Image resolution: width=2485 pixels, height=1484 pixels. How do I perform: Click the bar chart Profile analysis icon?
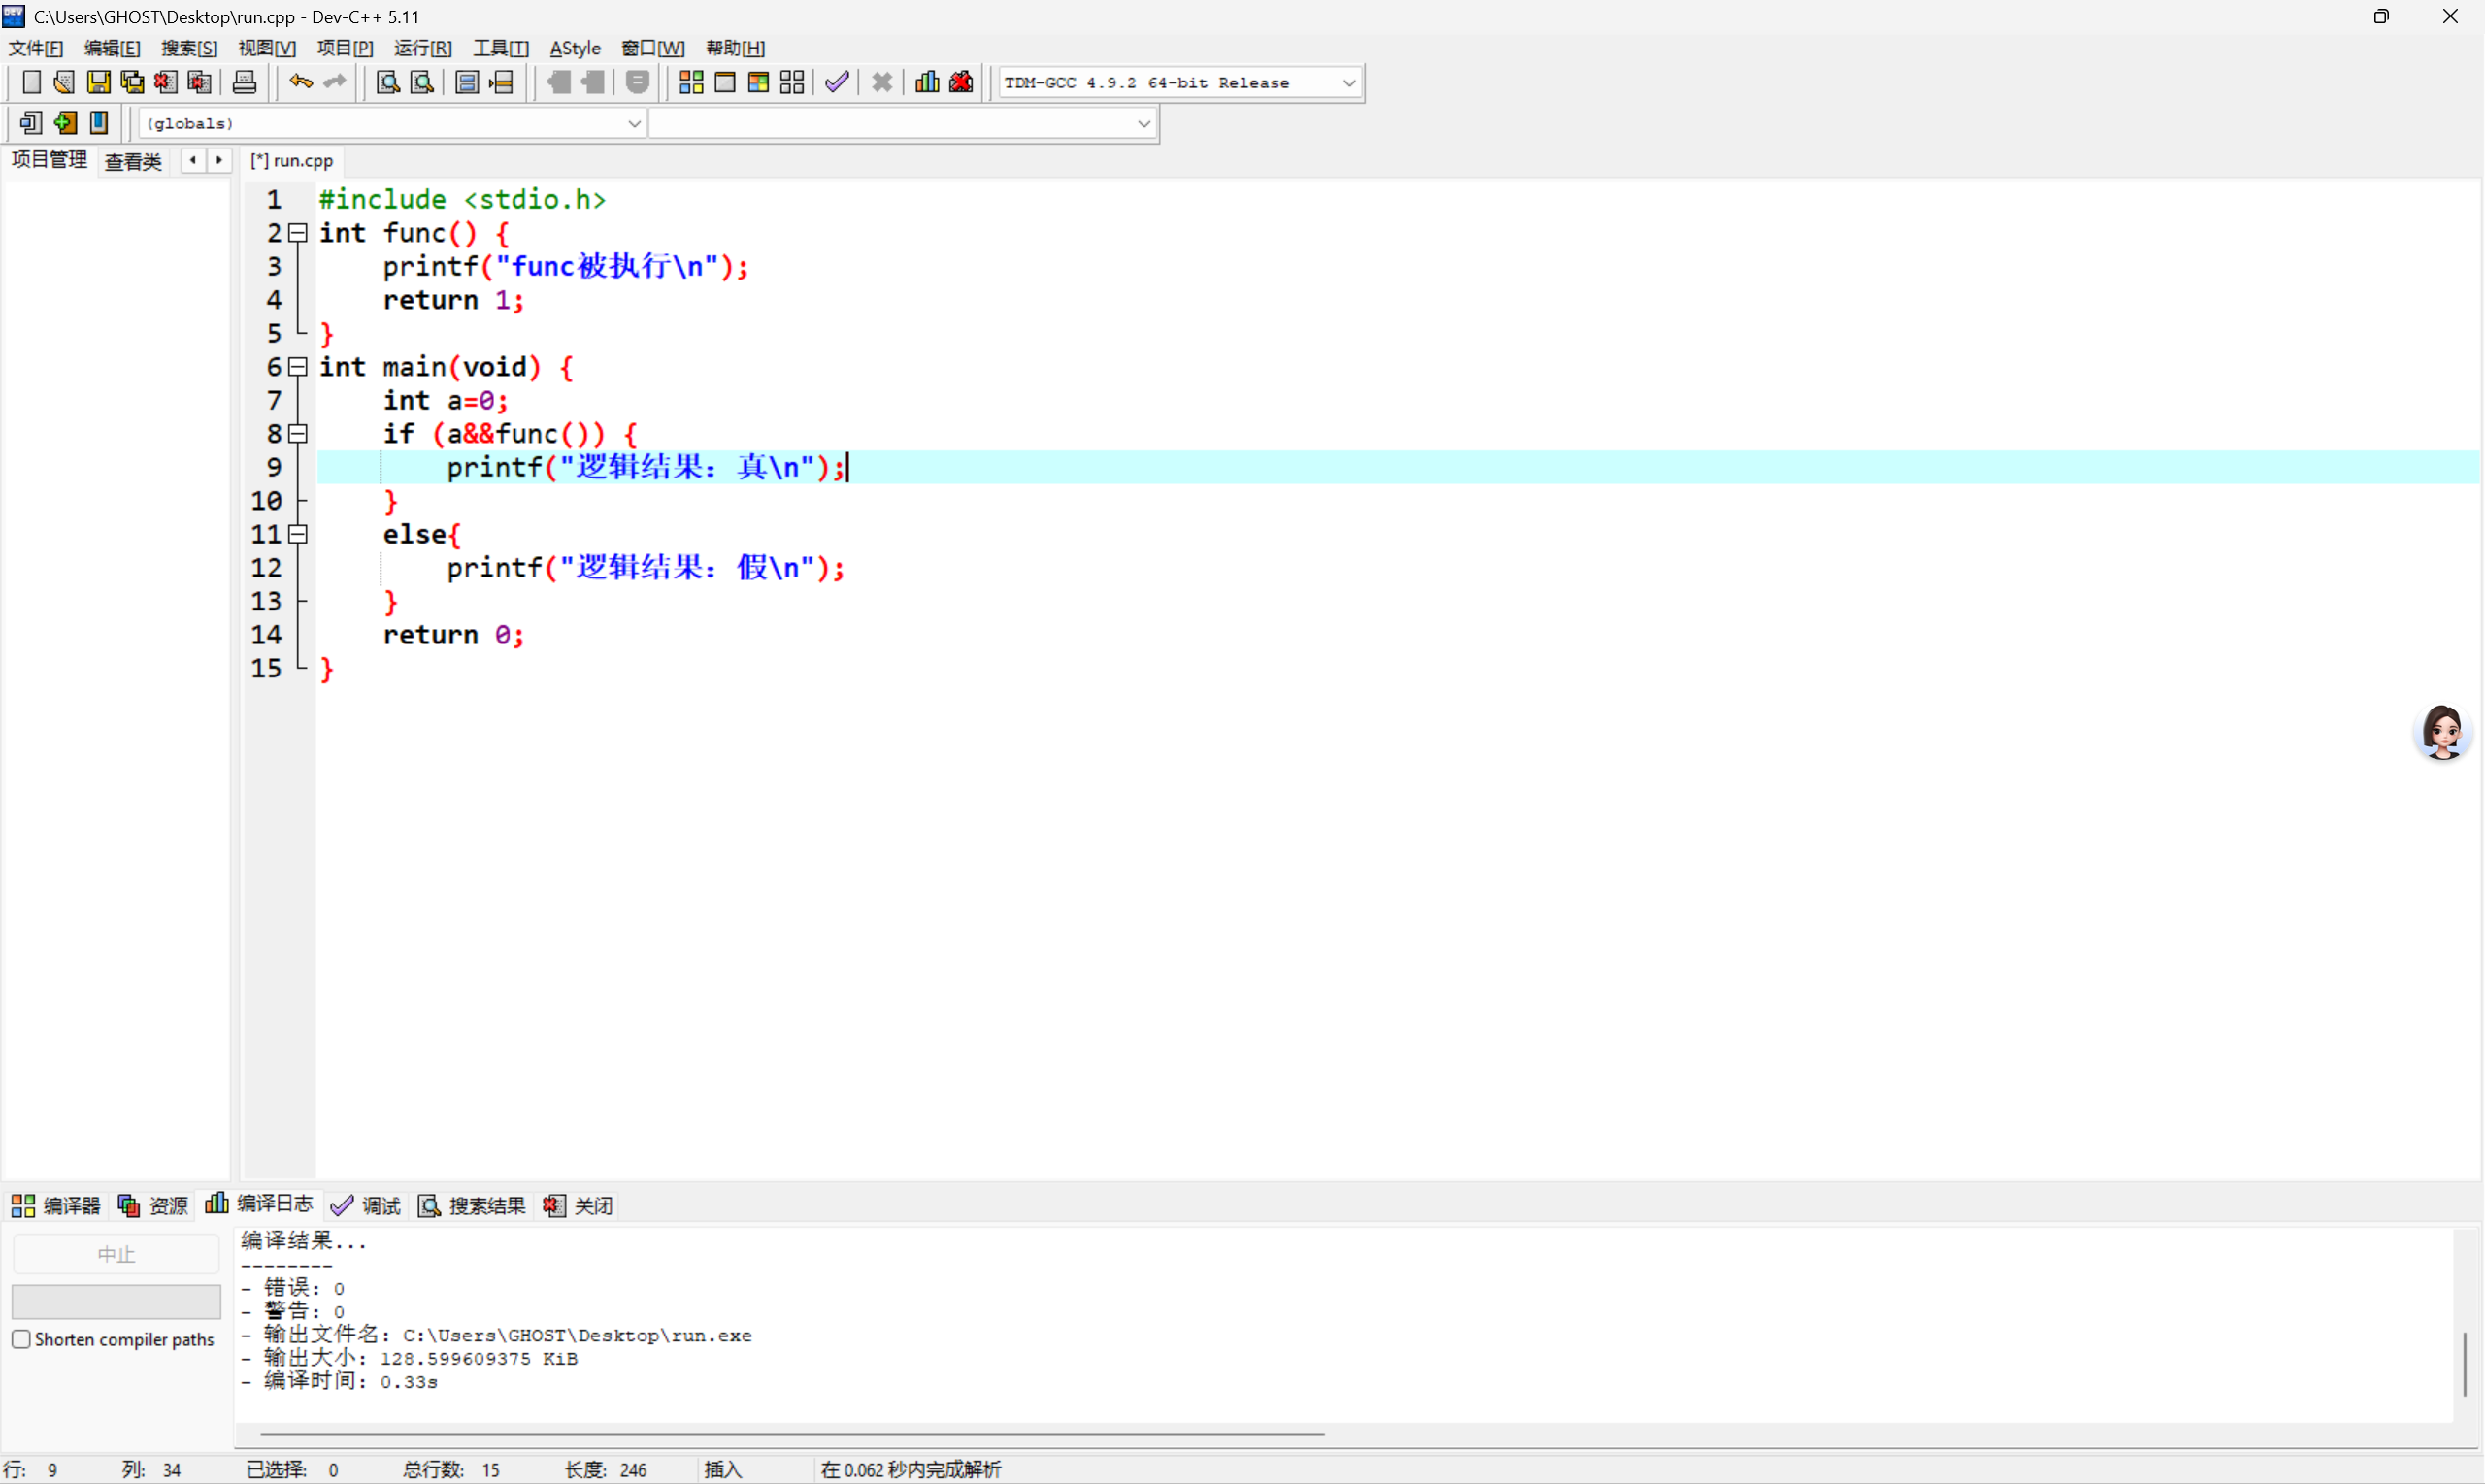[927, 82]
